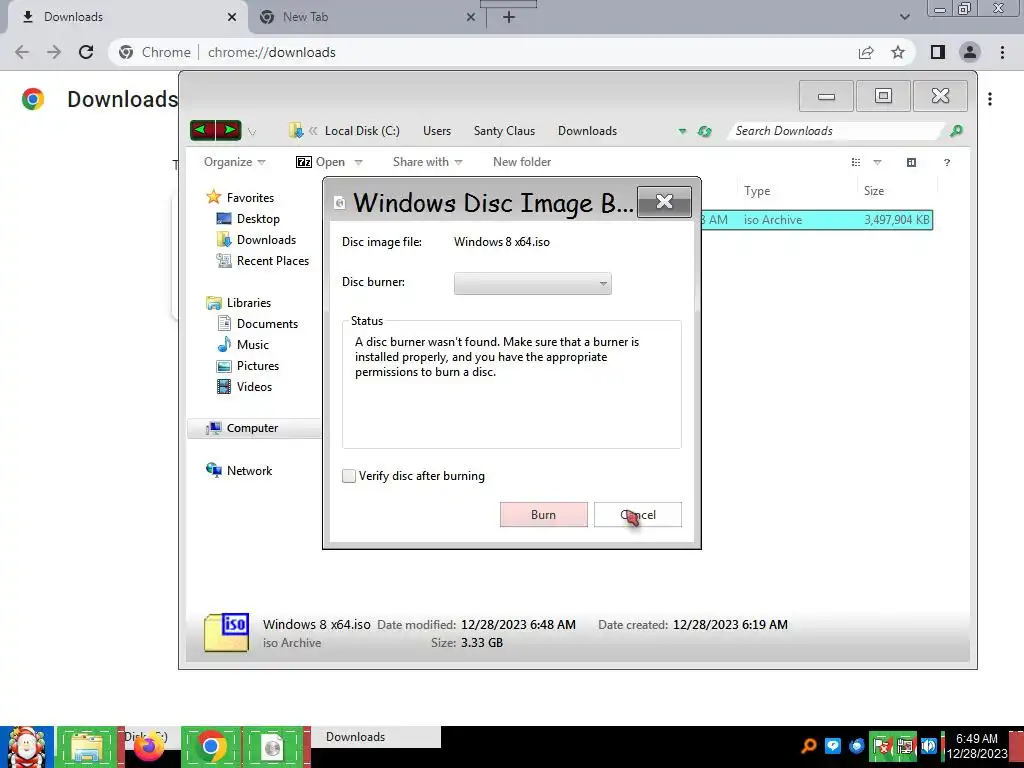Click the Chrome taskbar icon
The height and width of the screenshot is (768, 1024).
click(210, 747)
